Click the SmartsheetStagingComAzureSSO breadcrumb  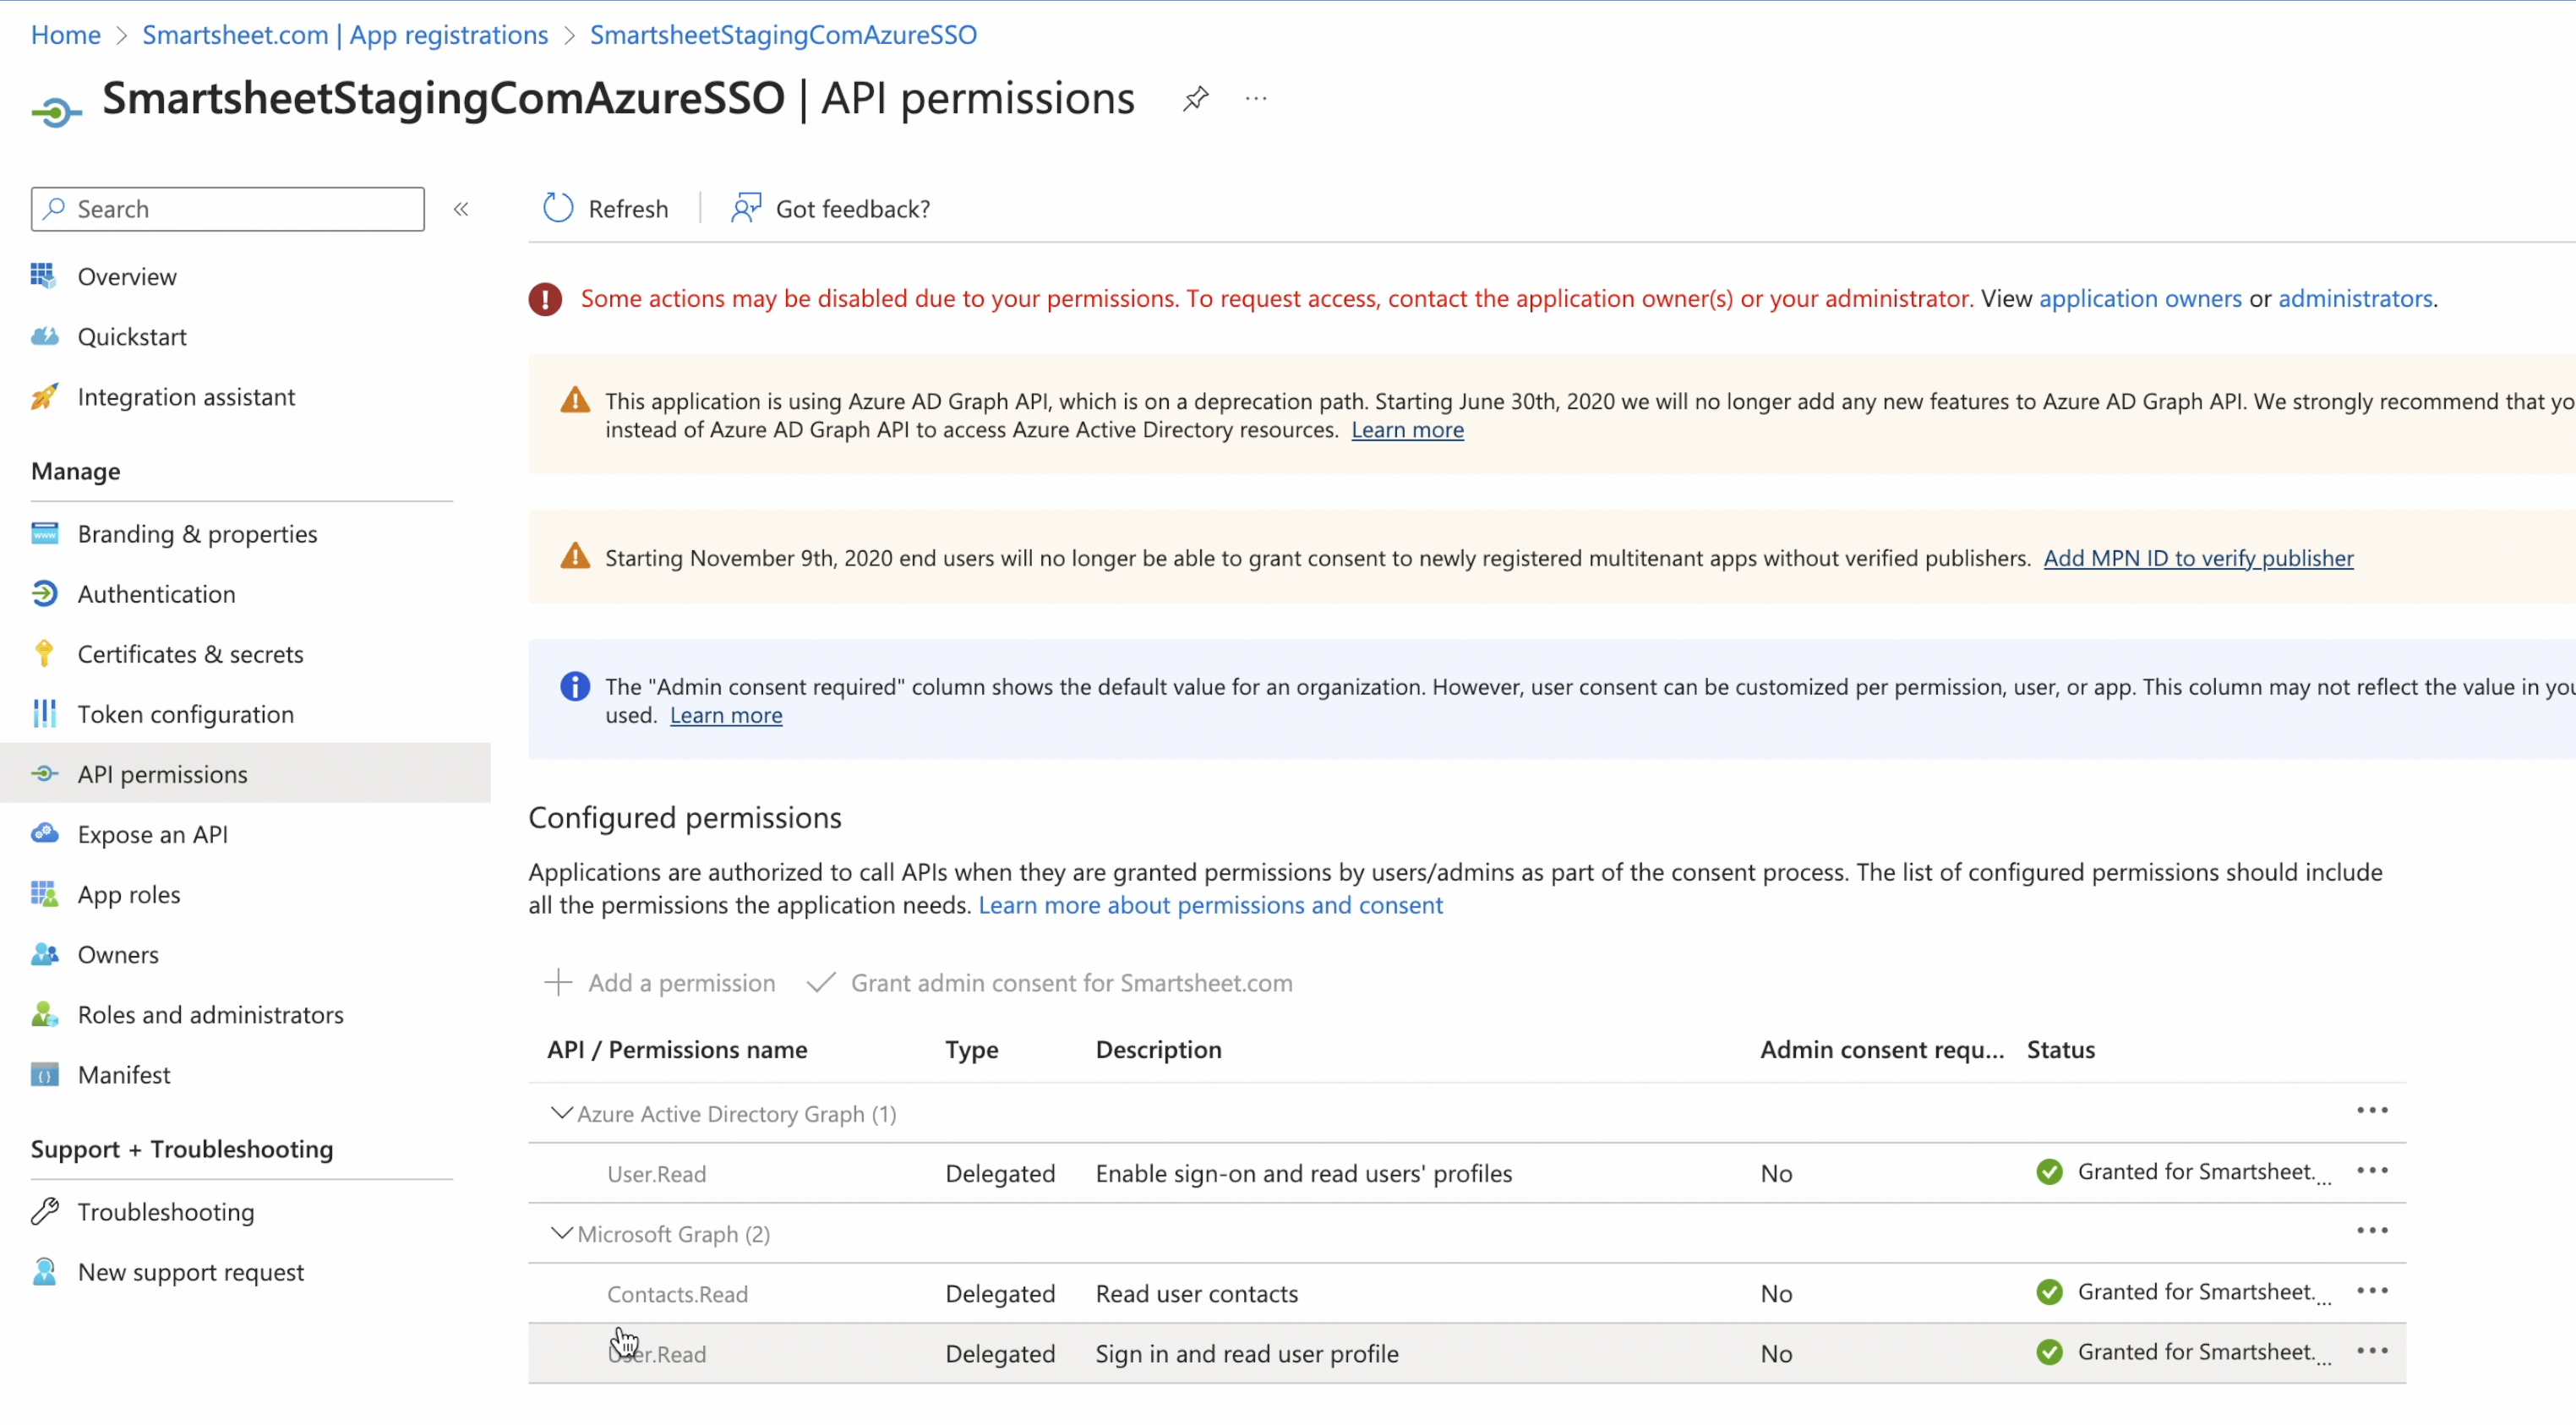(x=783, y=34)
